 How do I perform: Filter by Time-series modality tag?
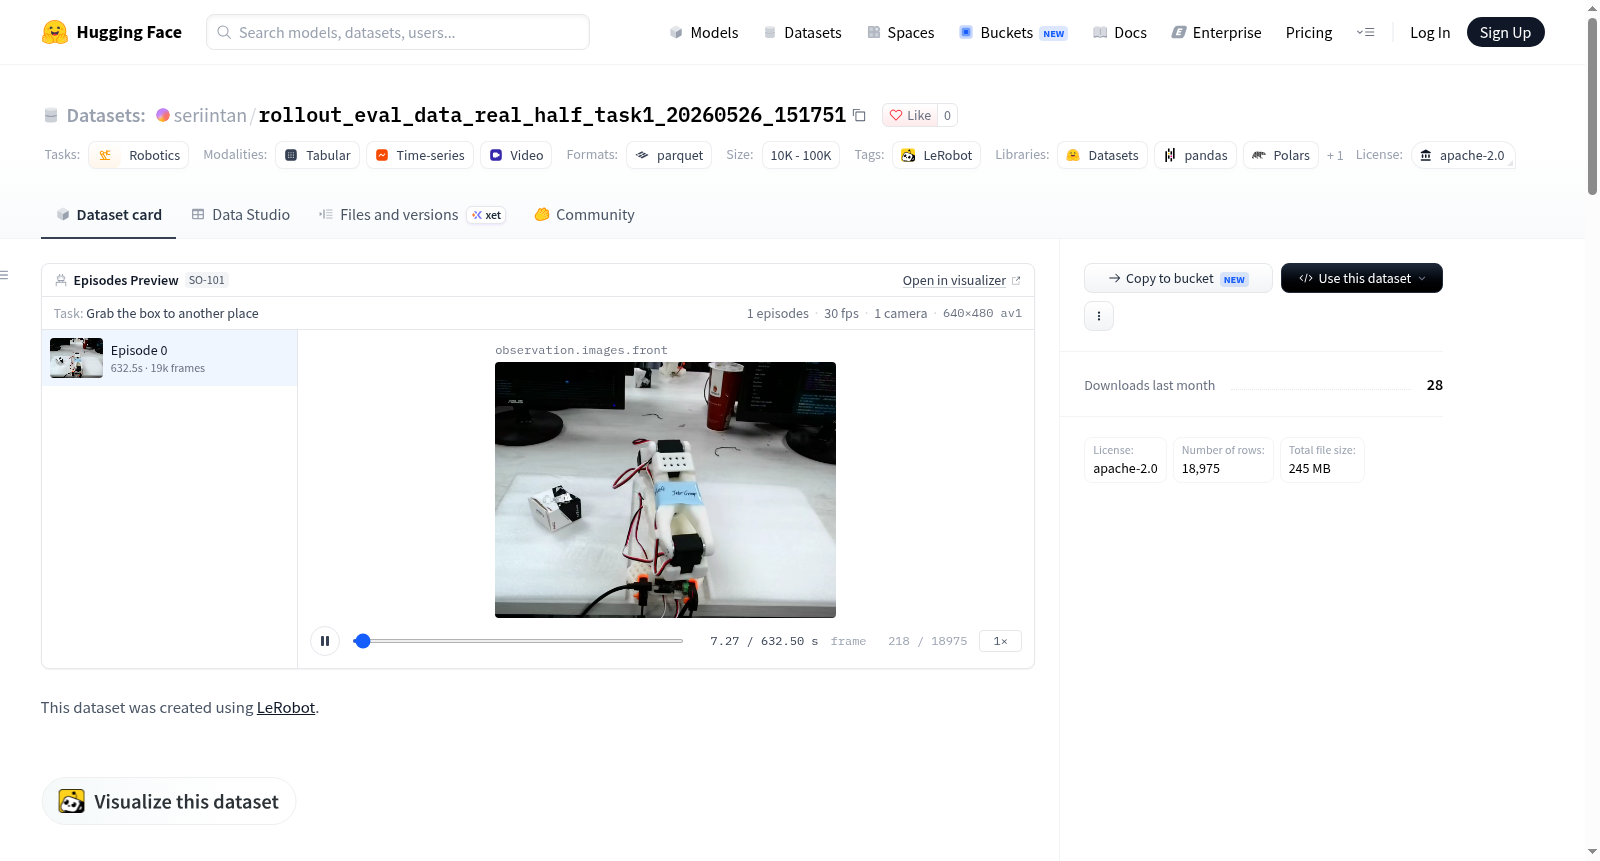(420, 155)
